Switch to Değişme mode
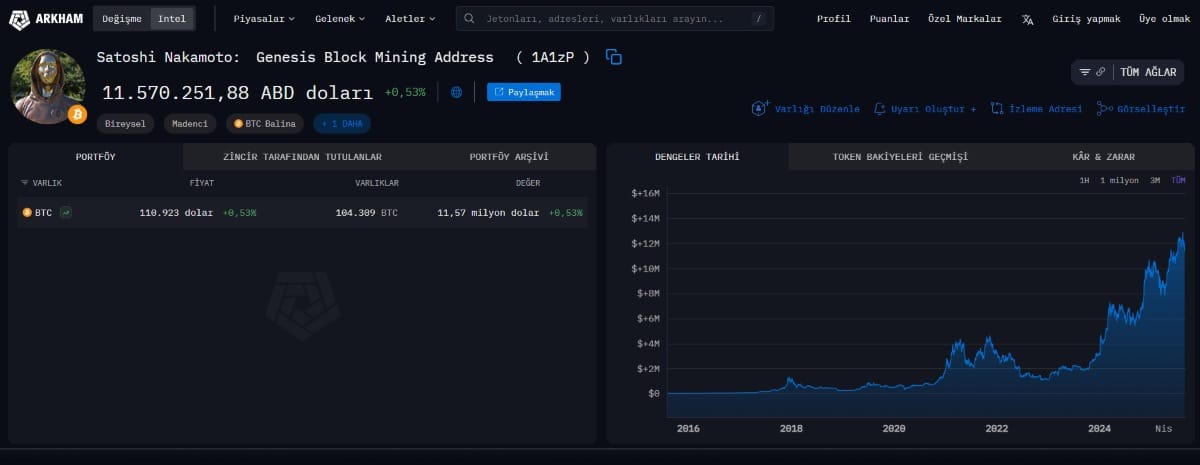This screenshot has height=465, width=1200. (x=122, y=19)
